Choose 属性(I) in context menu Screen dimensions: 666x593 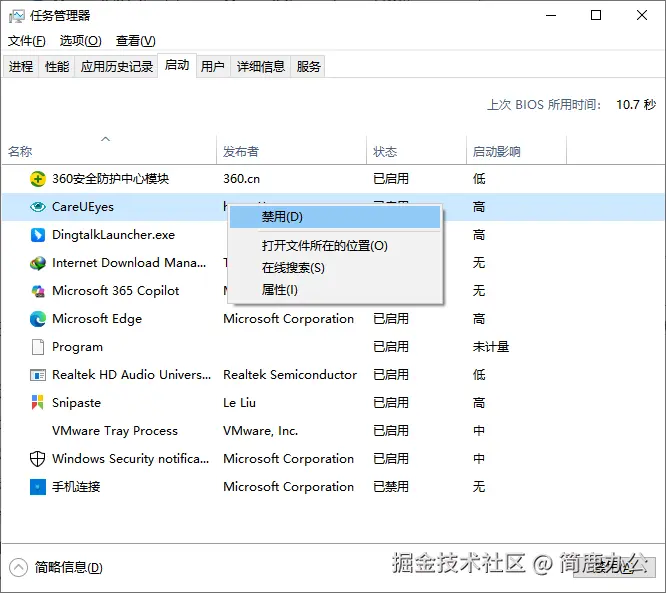tap(335, 290)
